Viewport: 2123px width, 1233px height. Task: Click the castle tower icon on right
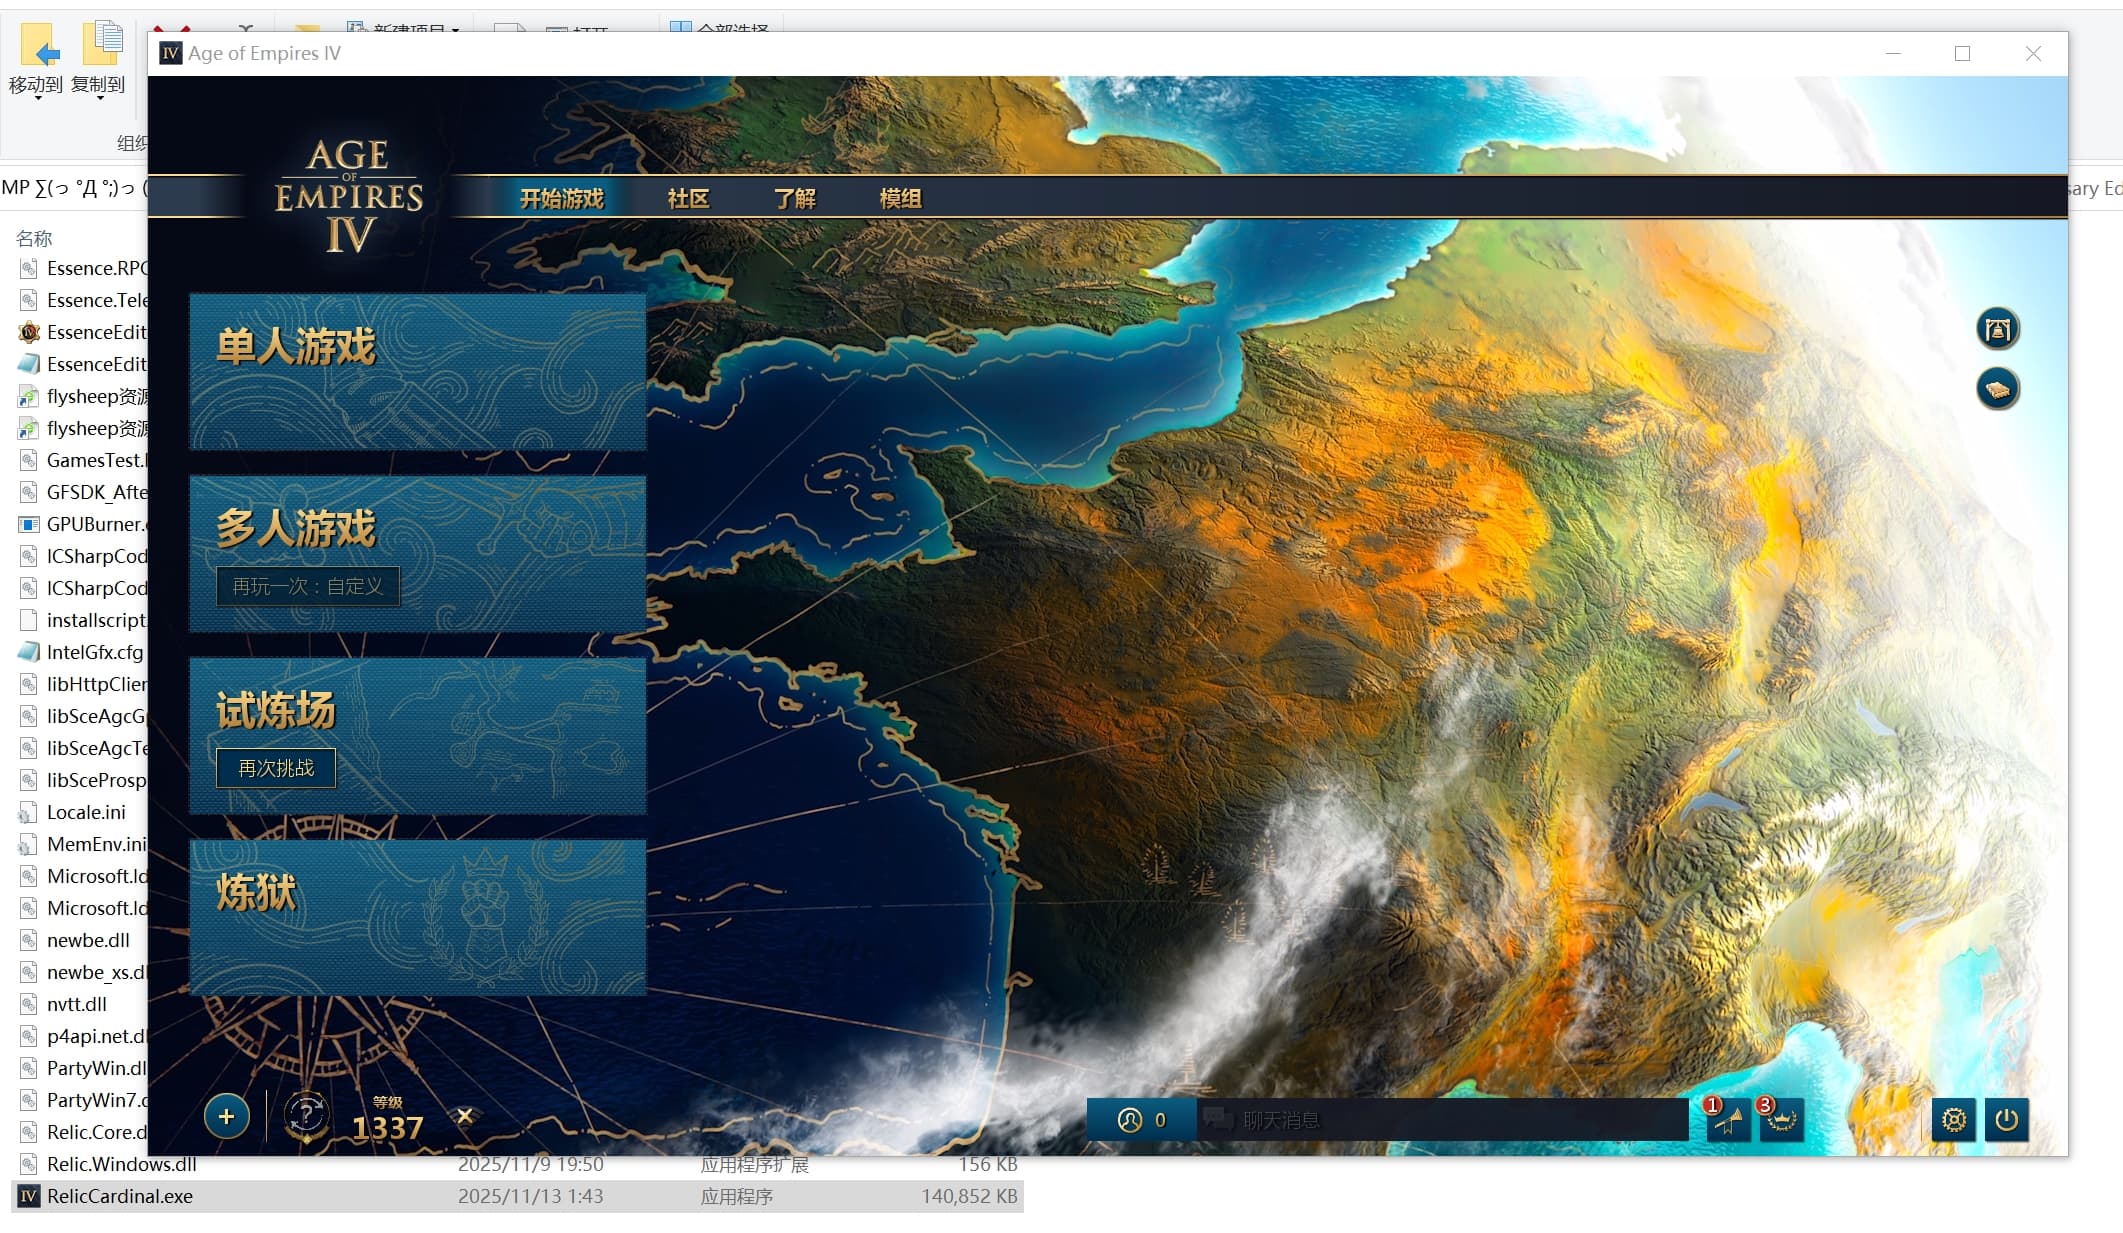(1997, 329)
